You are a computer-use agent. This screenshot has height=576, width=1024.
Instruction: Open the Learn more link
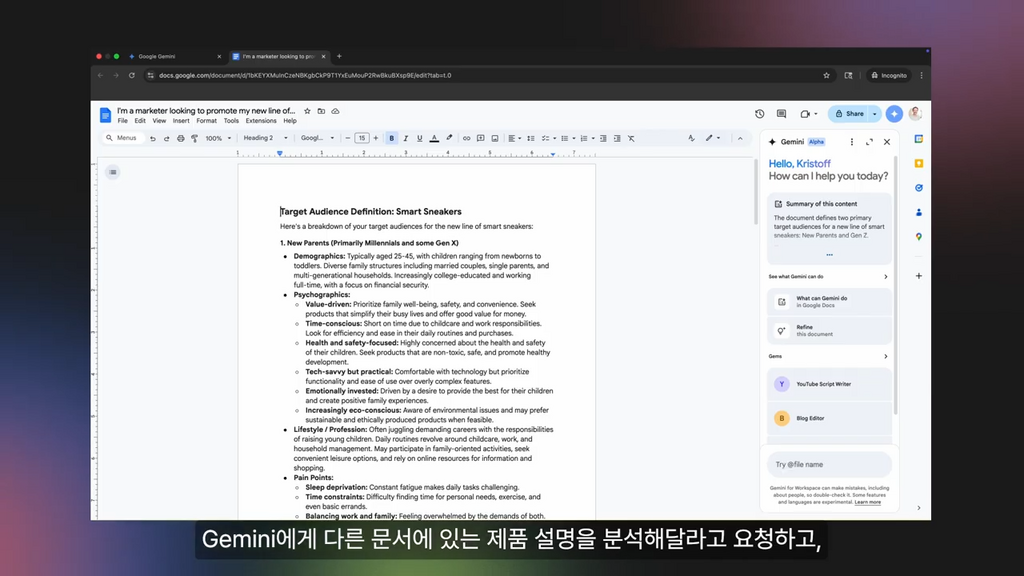click(867, 502)
